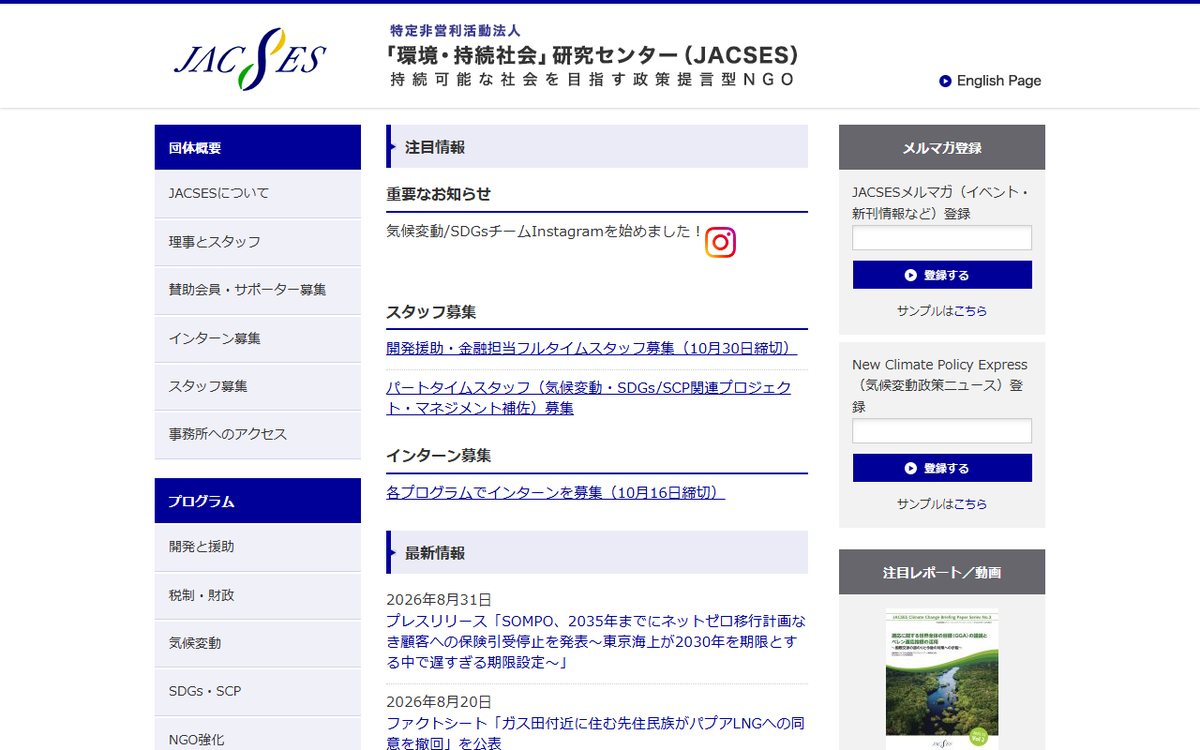Screen dimensions: 1200x750
Task: Open 理事とスタッフ menu item
Action: (257, 242)
